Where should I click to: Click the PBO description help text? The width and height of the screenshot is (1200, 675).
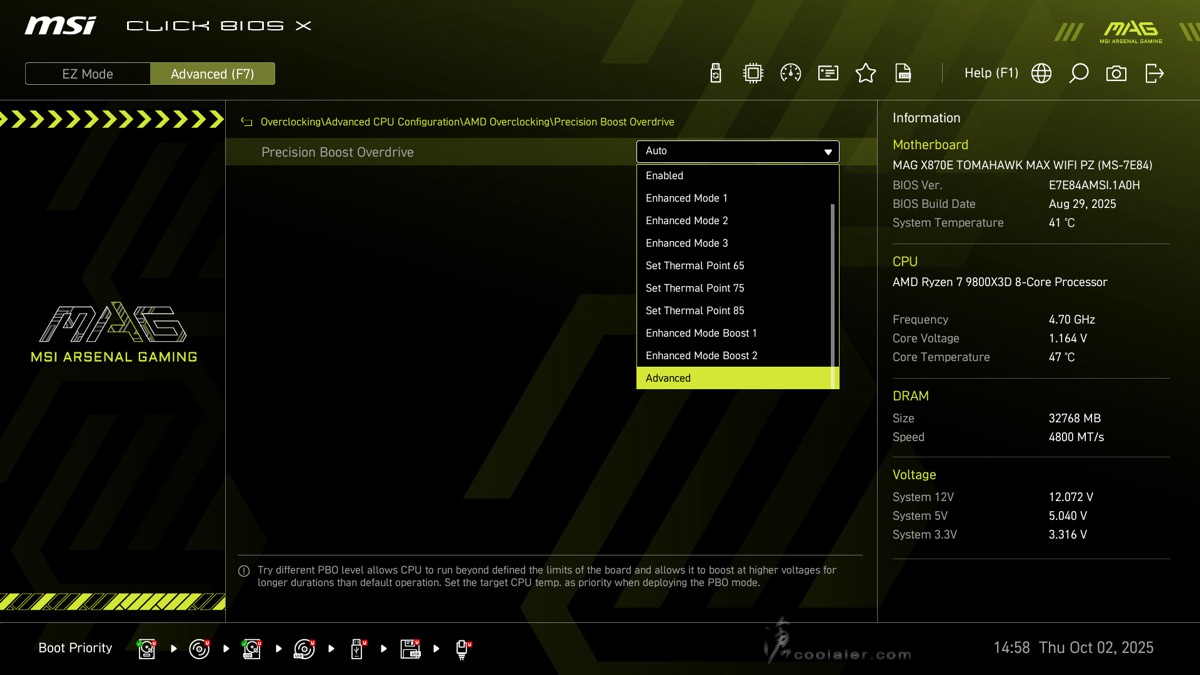(x=547, y=576)
